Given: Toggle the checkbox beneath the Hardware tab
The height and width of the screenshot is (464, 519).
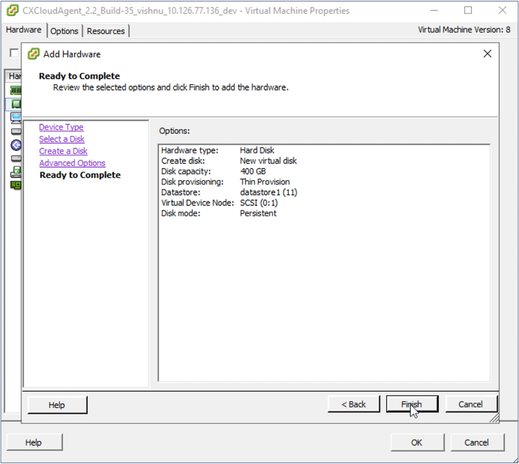Looking at the screenshot, I should coord(14,53).
